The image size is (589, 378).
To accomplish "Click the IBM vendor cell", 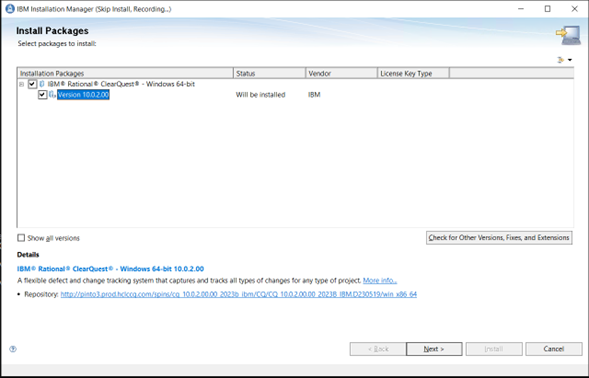I will pyautogui.click(x=314, y=95).
